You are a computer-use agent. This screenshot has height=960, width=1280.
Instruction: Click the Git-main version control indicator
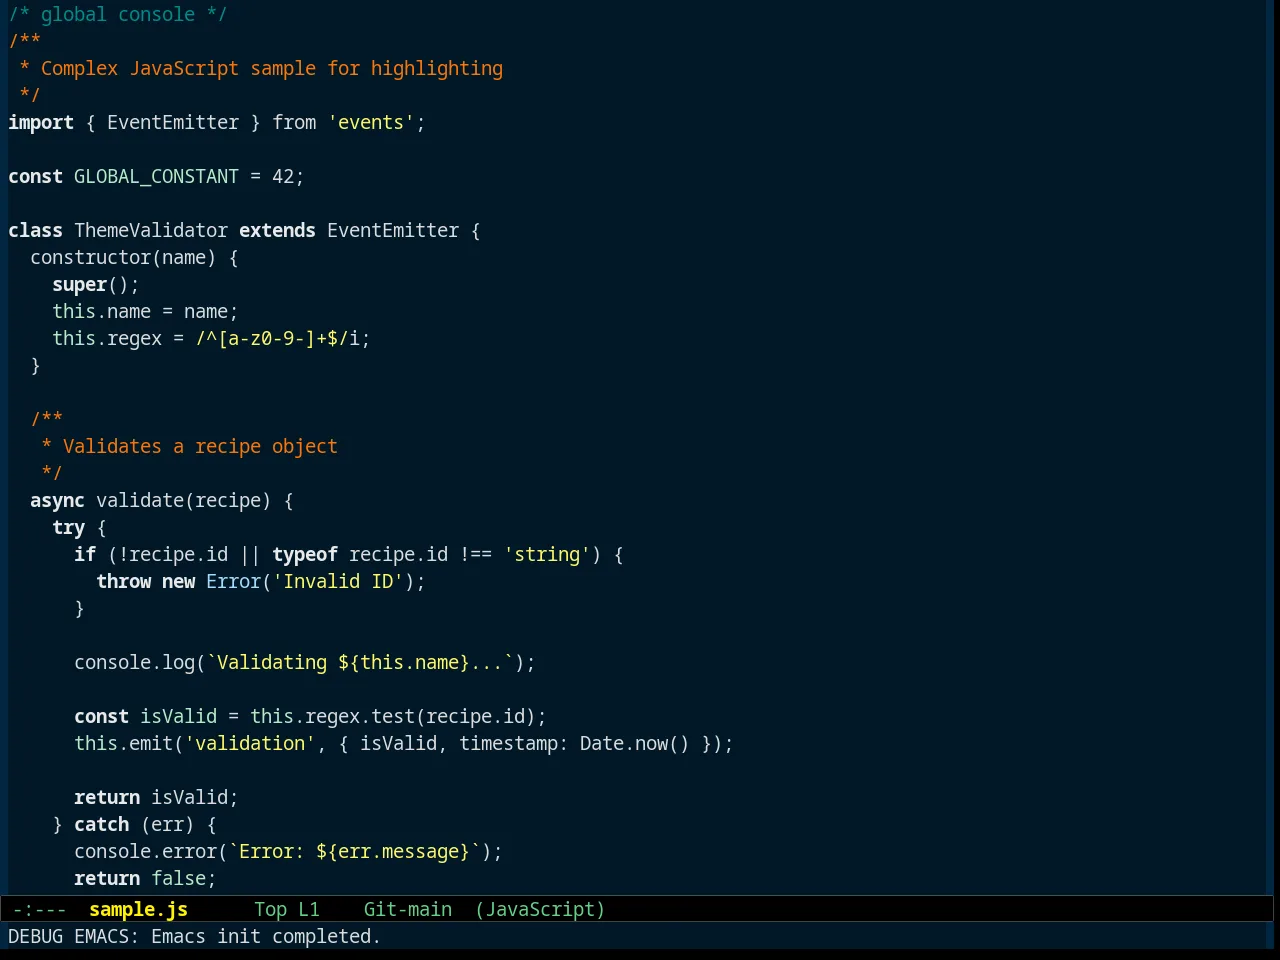click(408, 909)
